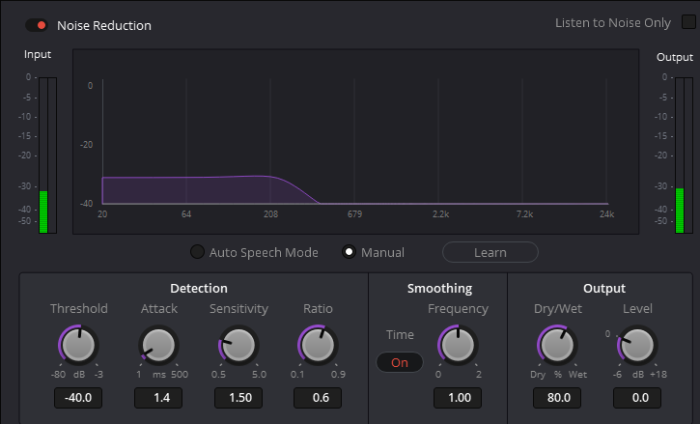Screen dimensions: 700x424
Task: Click the Sensitivity knob
Action: click(x=238, y=345)
